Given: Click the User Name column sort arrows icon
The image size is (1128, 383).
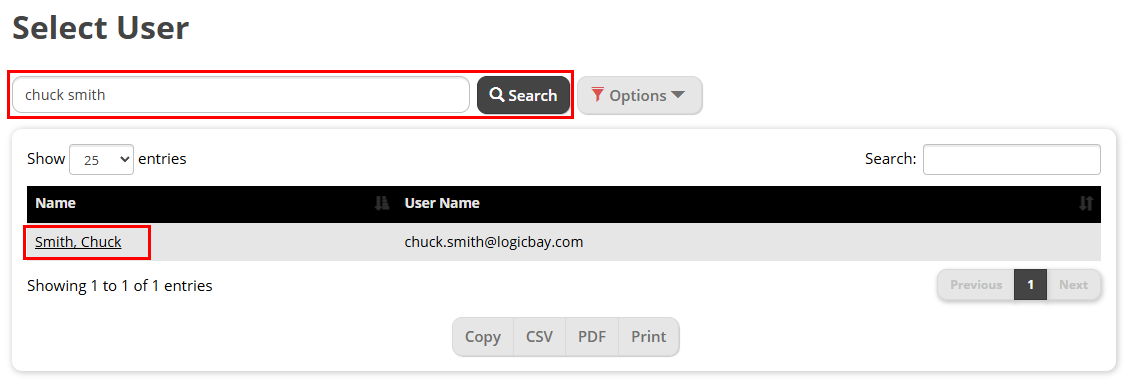Looking at the screenshot, I should [x=1086, y=204].
